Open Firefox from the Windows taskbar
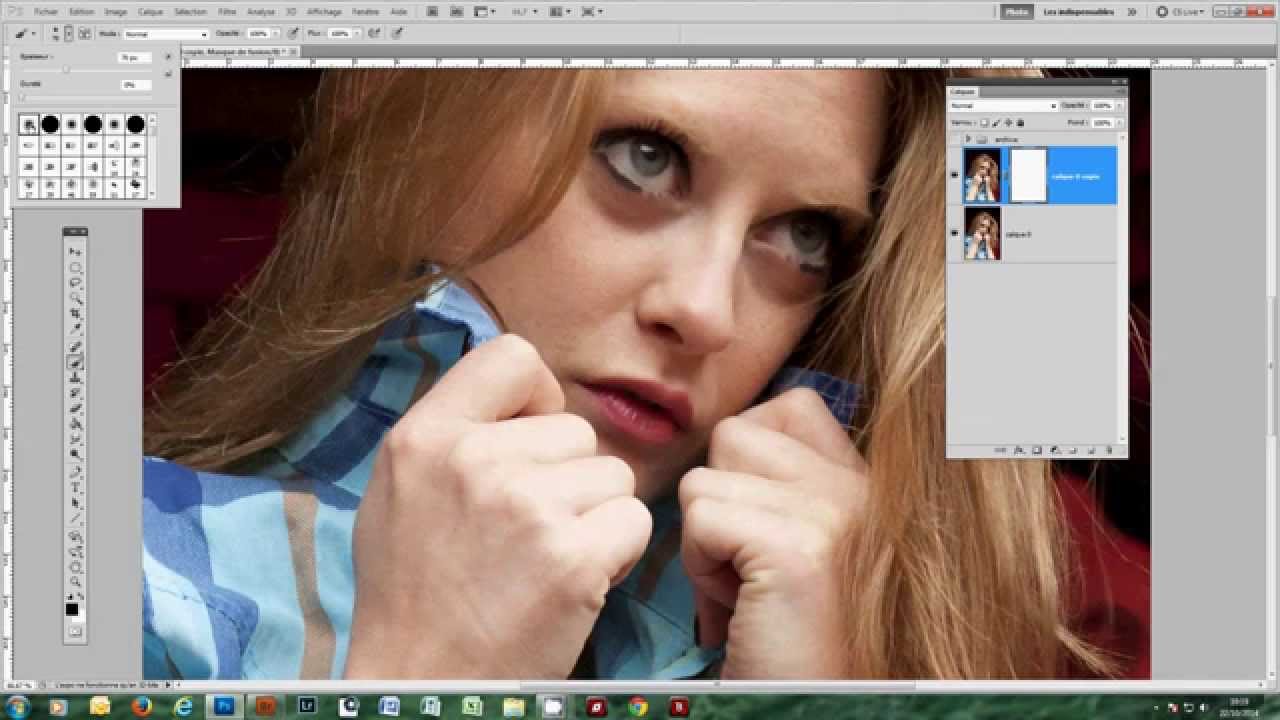 pyautogui.click(x=142, y=707)
